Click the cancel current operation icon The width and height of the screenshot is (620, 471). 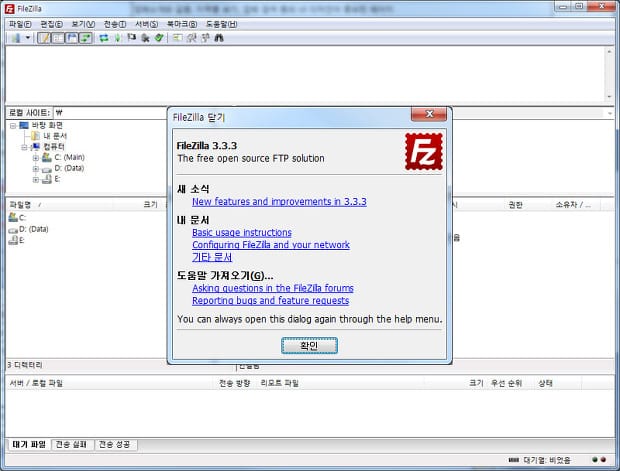pos(131,38)
